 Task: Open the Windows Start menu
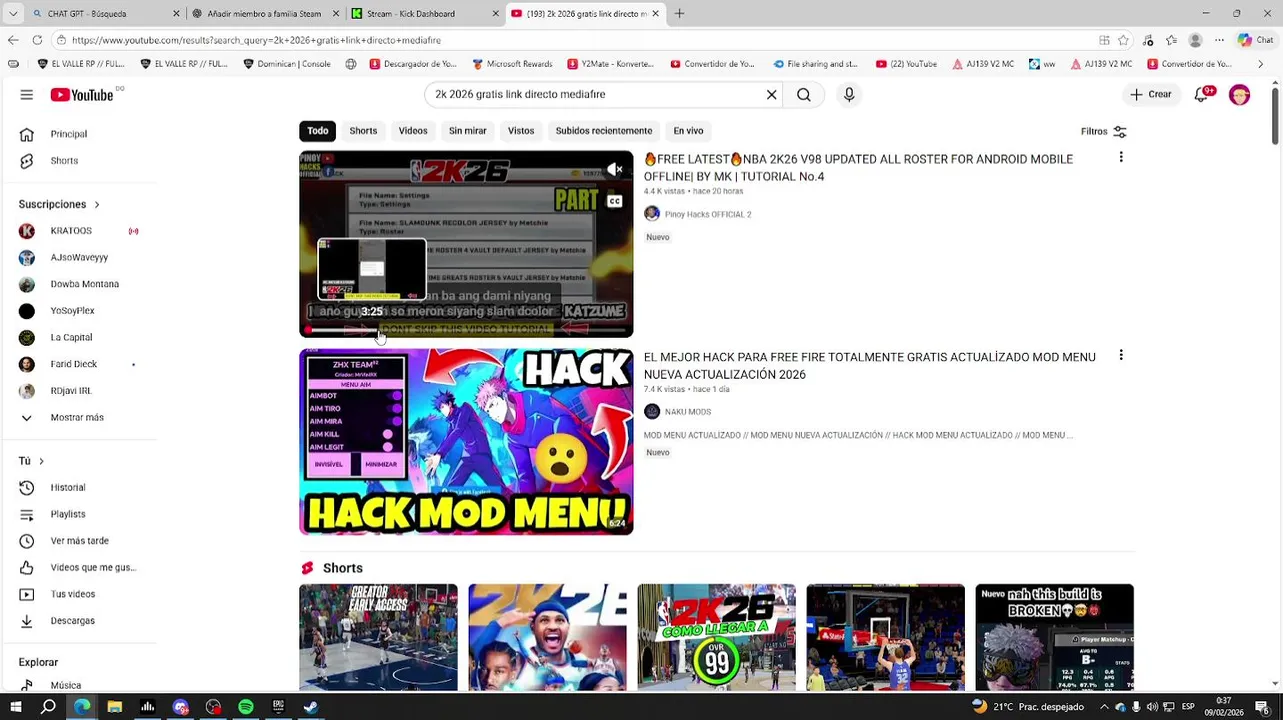point(15,707)
